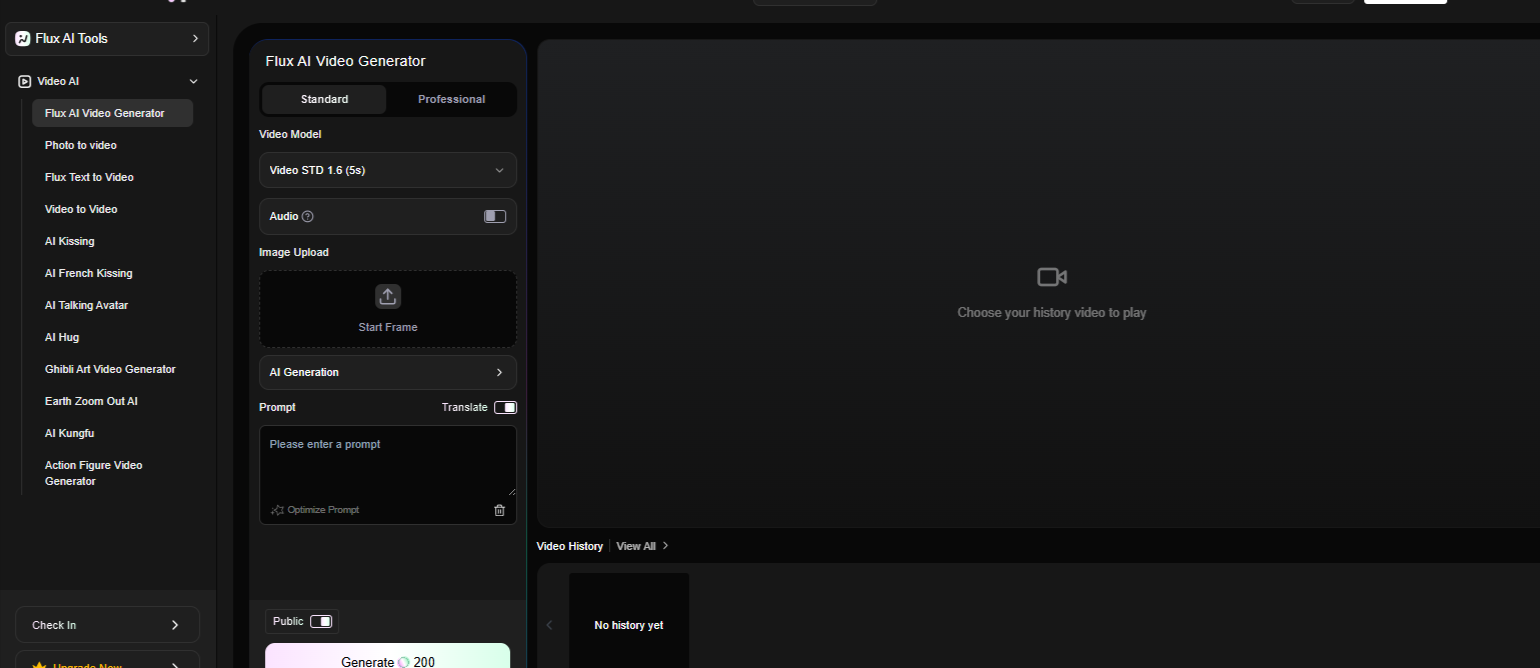The image size is (1540, 668).
Task: Collapse the Video AI section chevron
Action: tap(194, 81)
